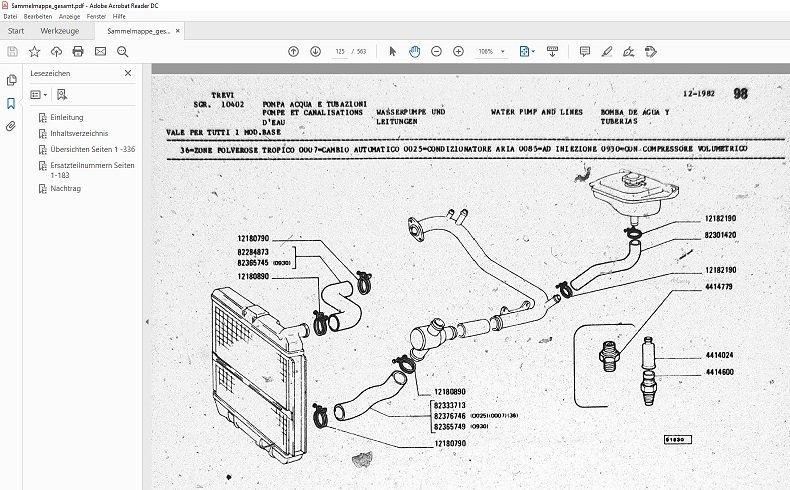Open the Bearbeiten menu
The height and width of the screenshot is (490, 790).
[38, 17]
